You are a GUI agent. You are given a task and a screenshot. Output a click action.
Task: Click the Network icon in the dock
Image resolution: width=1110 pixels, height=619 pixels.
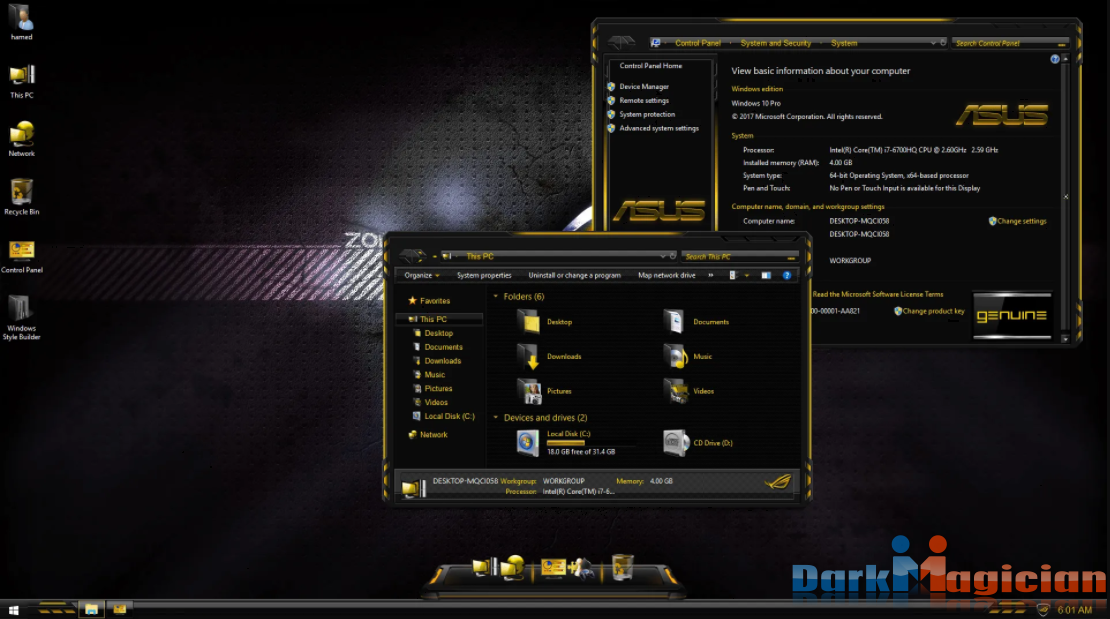(x=513, y=567)
